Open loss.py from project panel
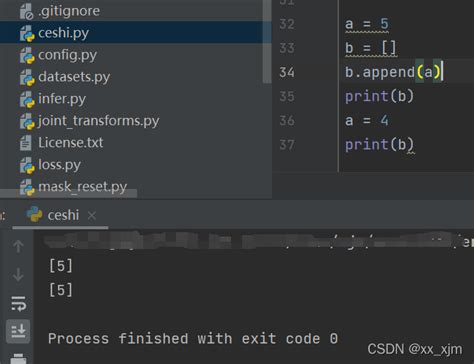Viewport: 474px width, 364px height. click(x=59, y=165)
